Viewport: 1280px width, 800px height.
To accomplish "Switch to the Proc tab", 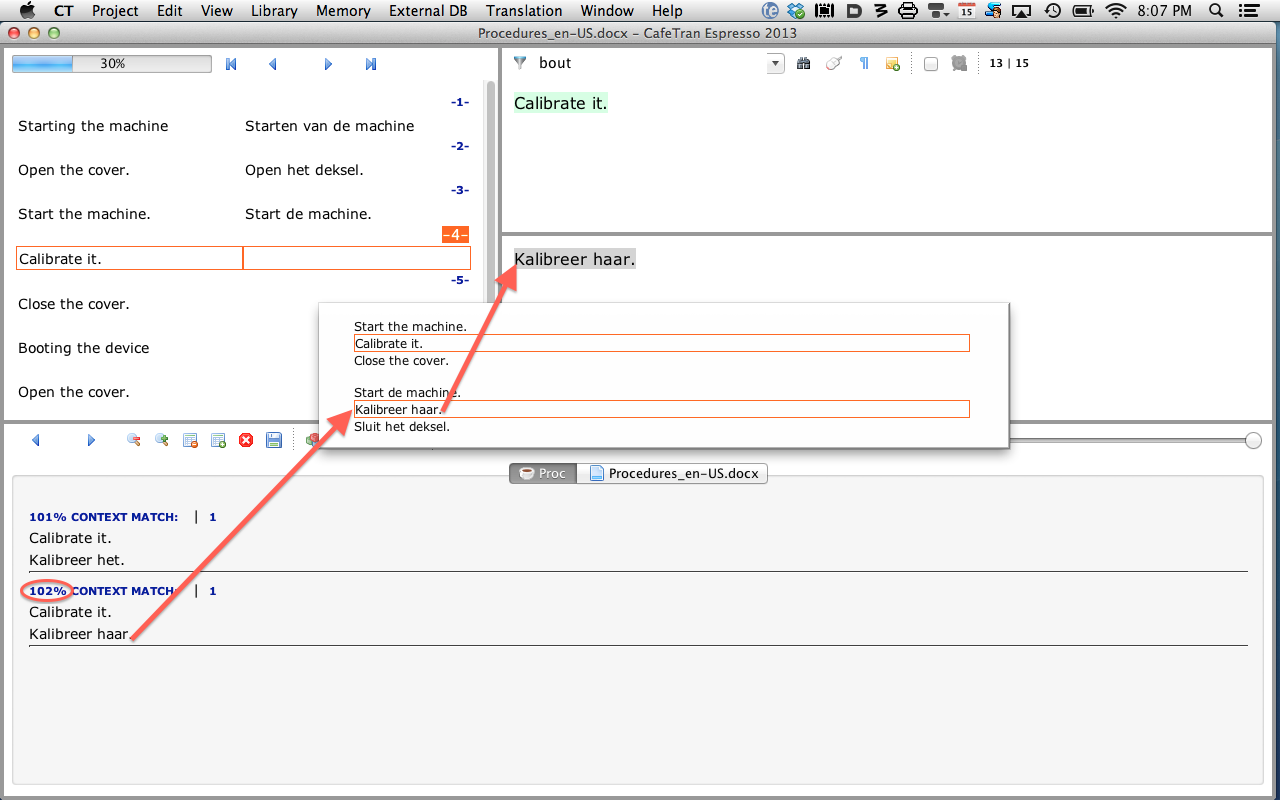I will [x=543, y=473].
